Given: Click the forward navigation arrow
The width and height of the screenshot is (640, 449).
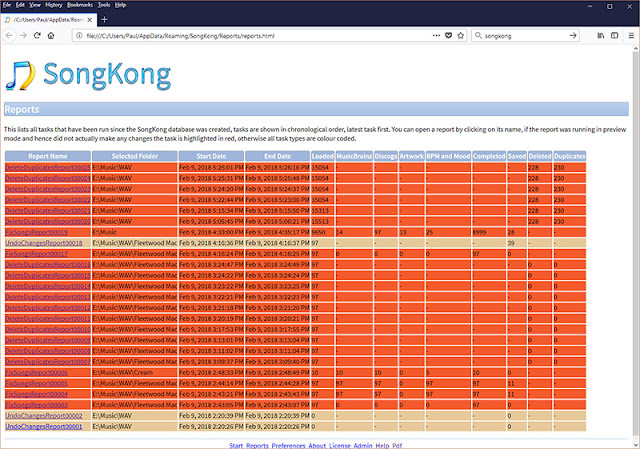Looking at the screenshot, I should (x=23, y=36).
